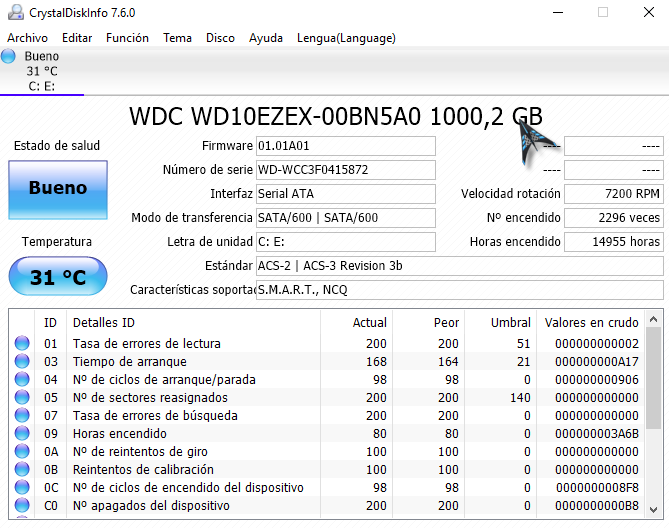Image resolution: width=669 pixels, height=528 pixels.
Task: Open the Archivo menu
Action: click(27, 38)
